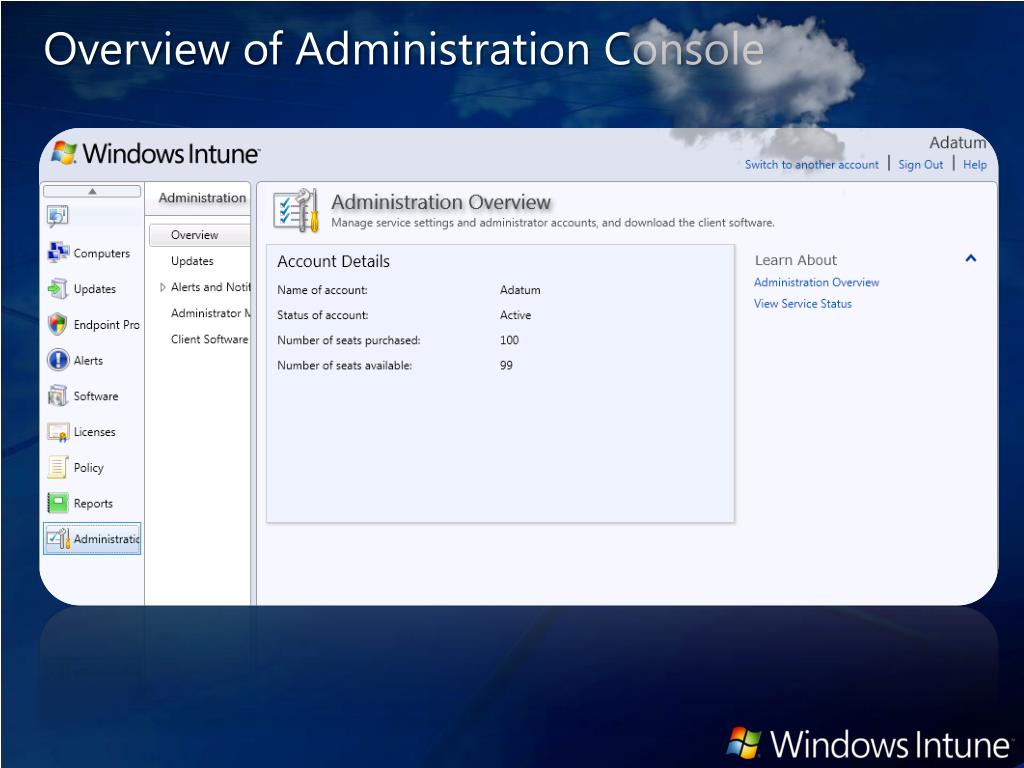Collapse the Learn About section chevron
1024x768 pixels.
[970, 259]
